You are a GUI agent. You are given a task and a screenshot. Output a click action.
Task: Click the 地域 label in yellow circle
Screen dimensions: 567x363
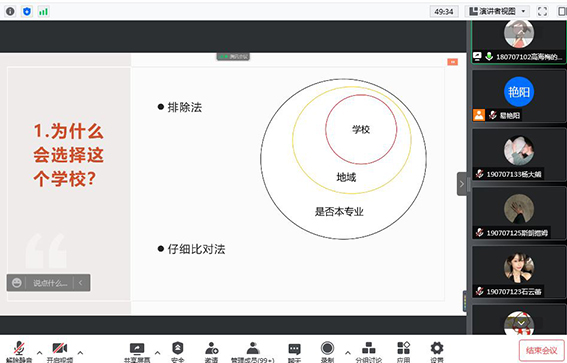click(346, 177)
